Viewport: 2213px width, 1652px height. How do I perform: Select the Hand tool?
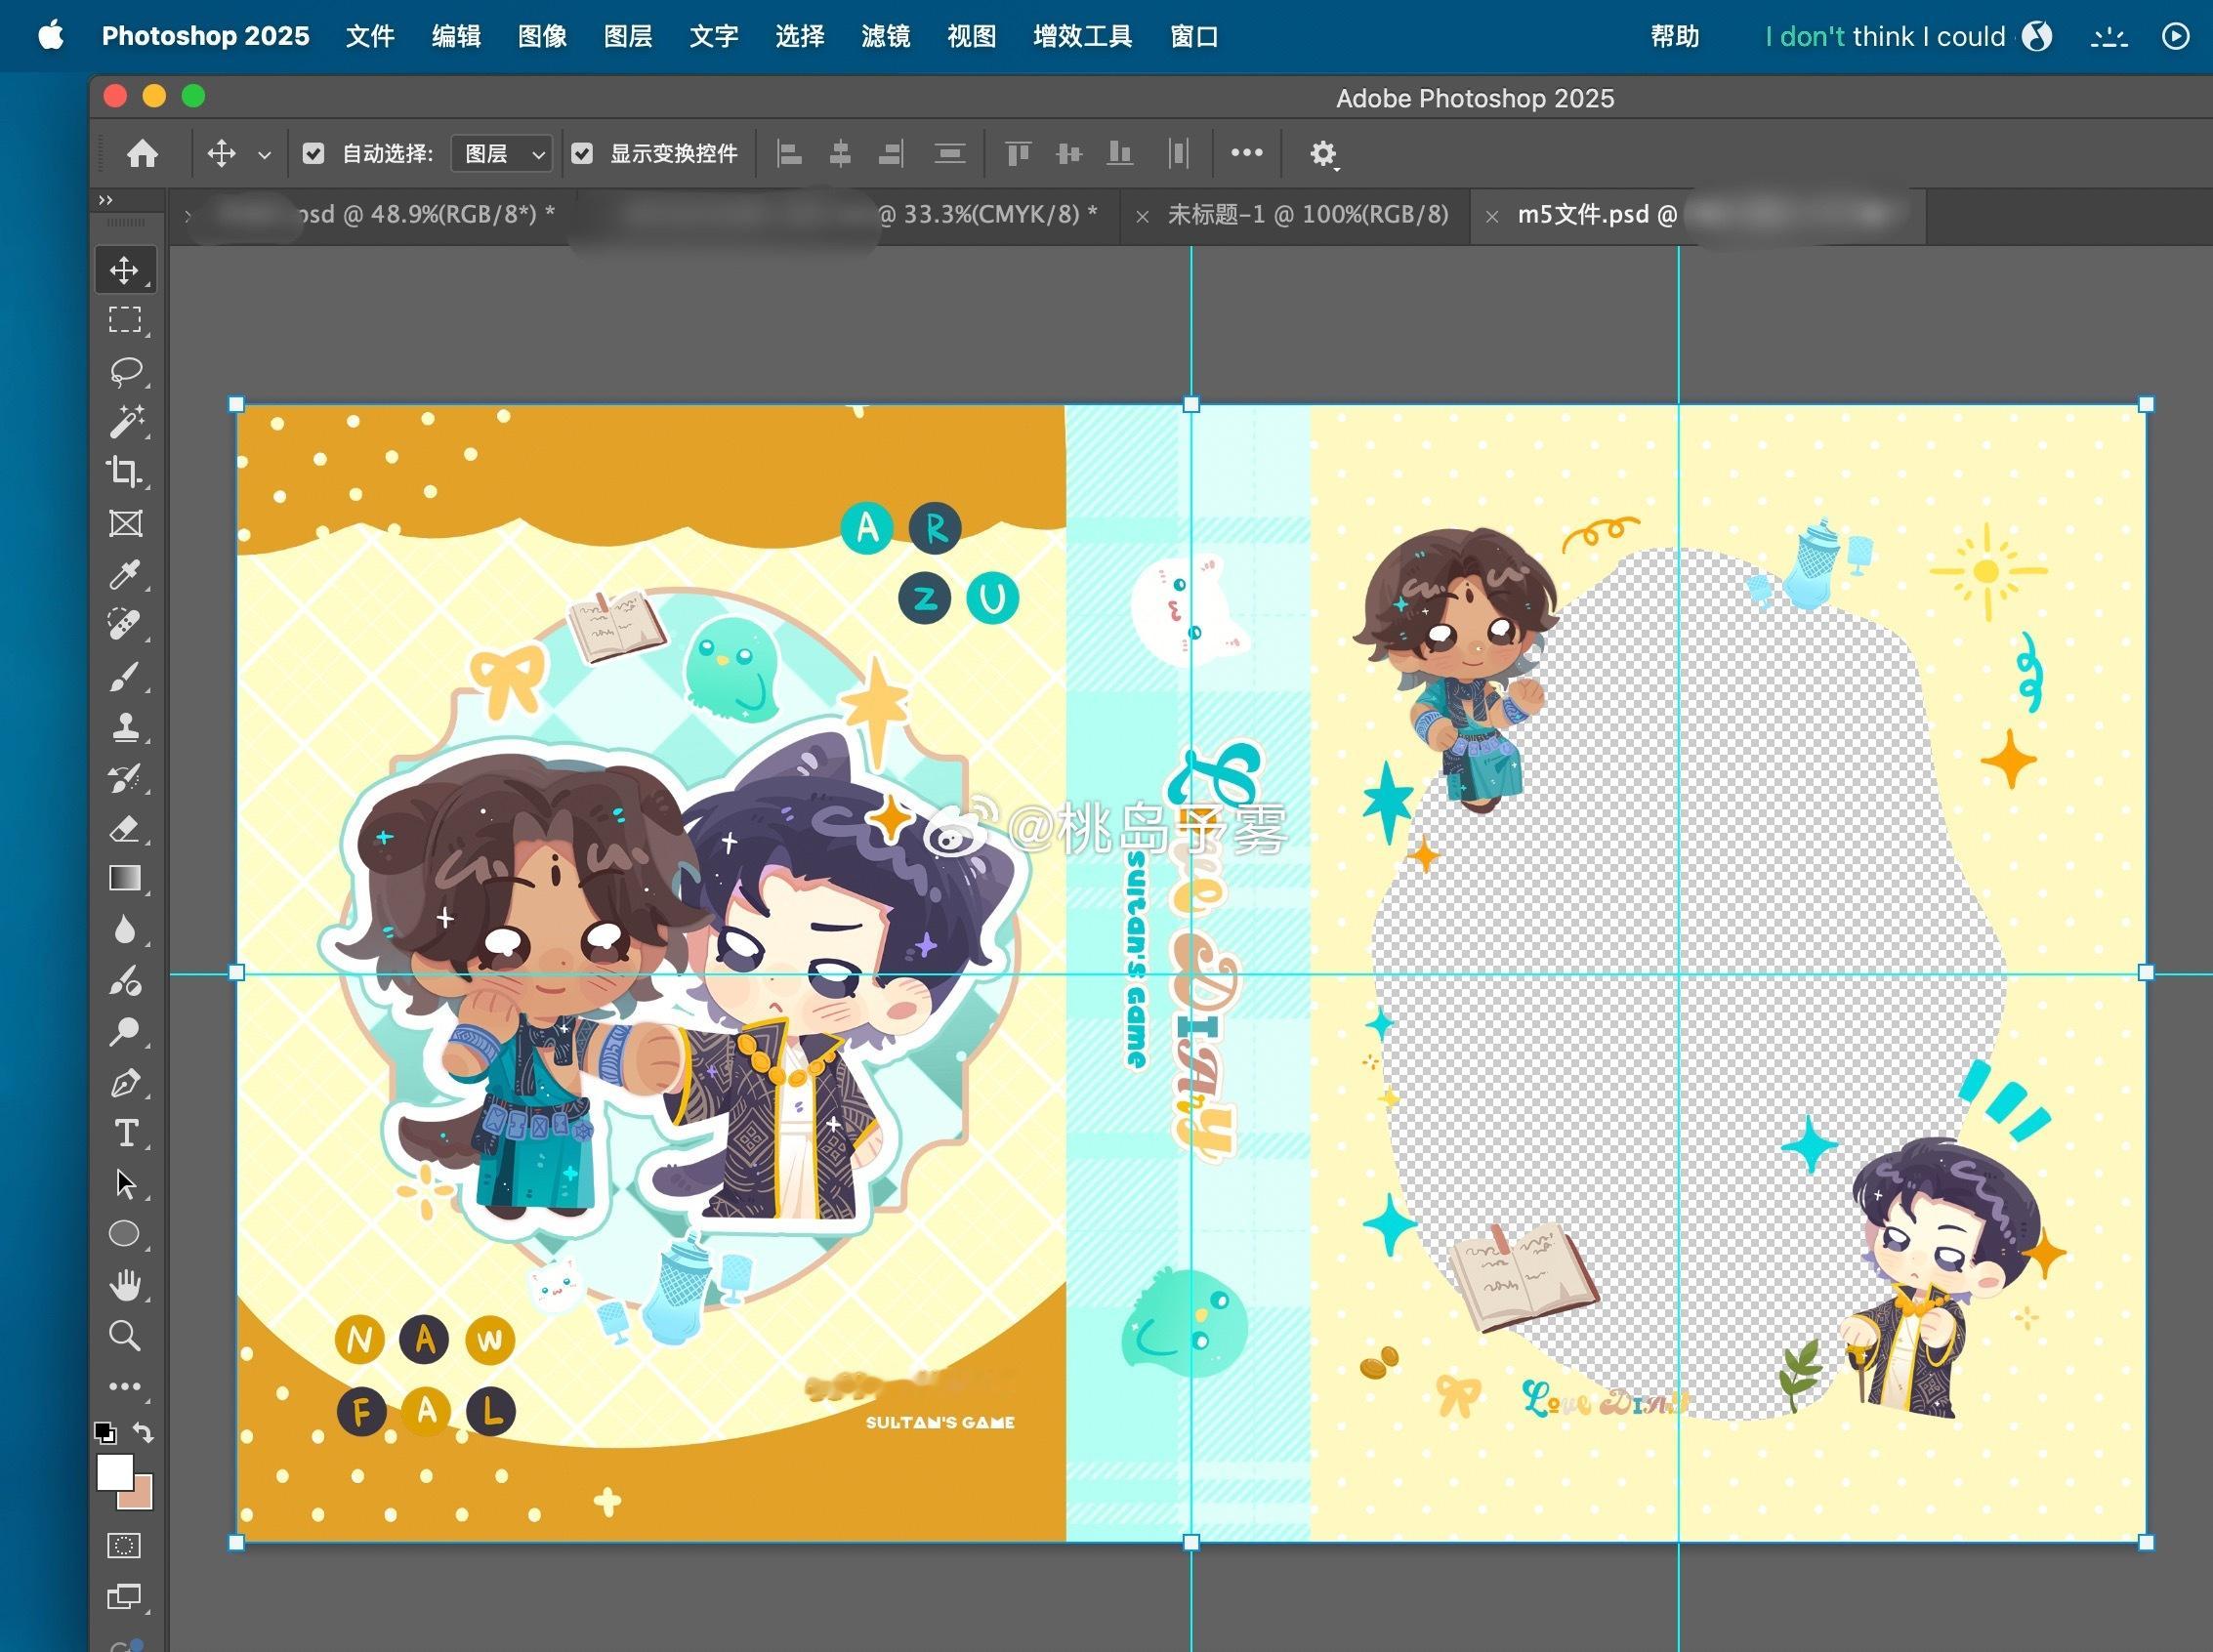click(124, 1285)
